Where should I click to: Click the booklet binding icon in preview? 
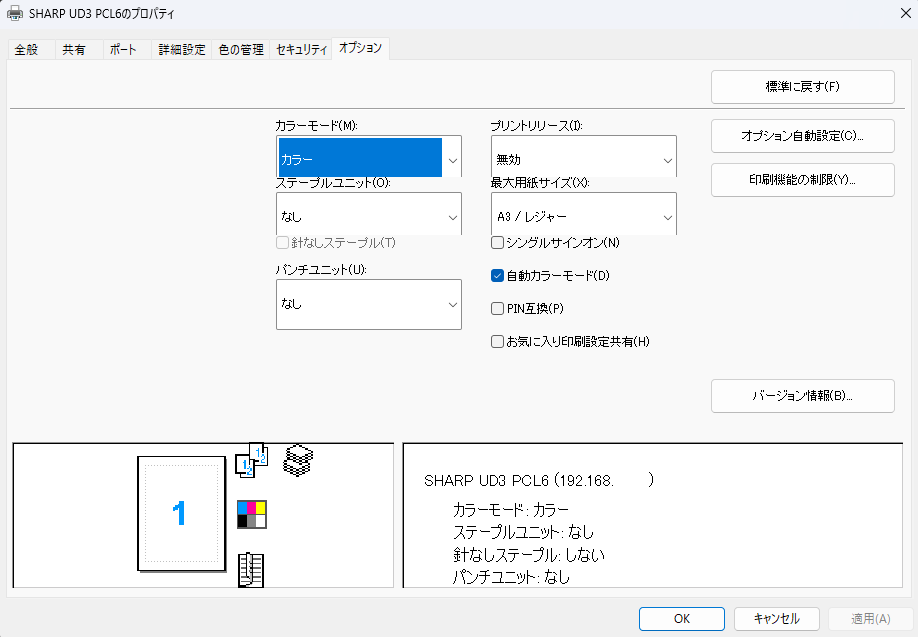pyautogui.click(x=251, y=570)
